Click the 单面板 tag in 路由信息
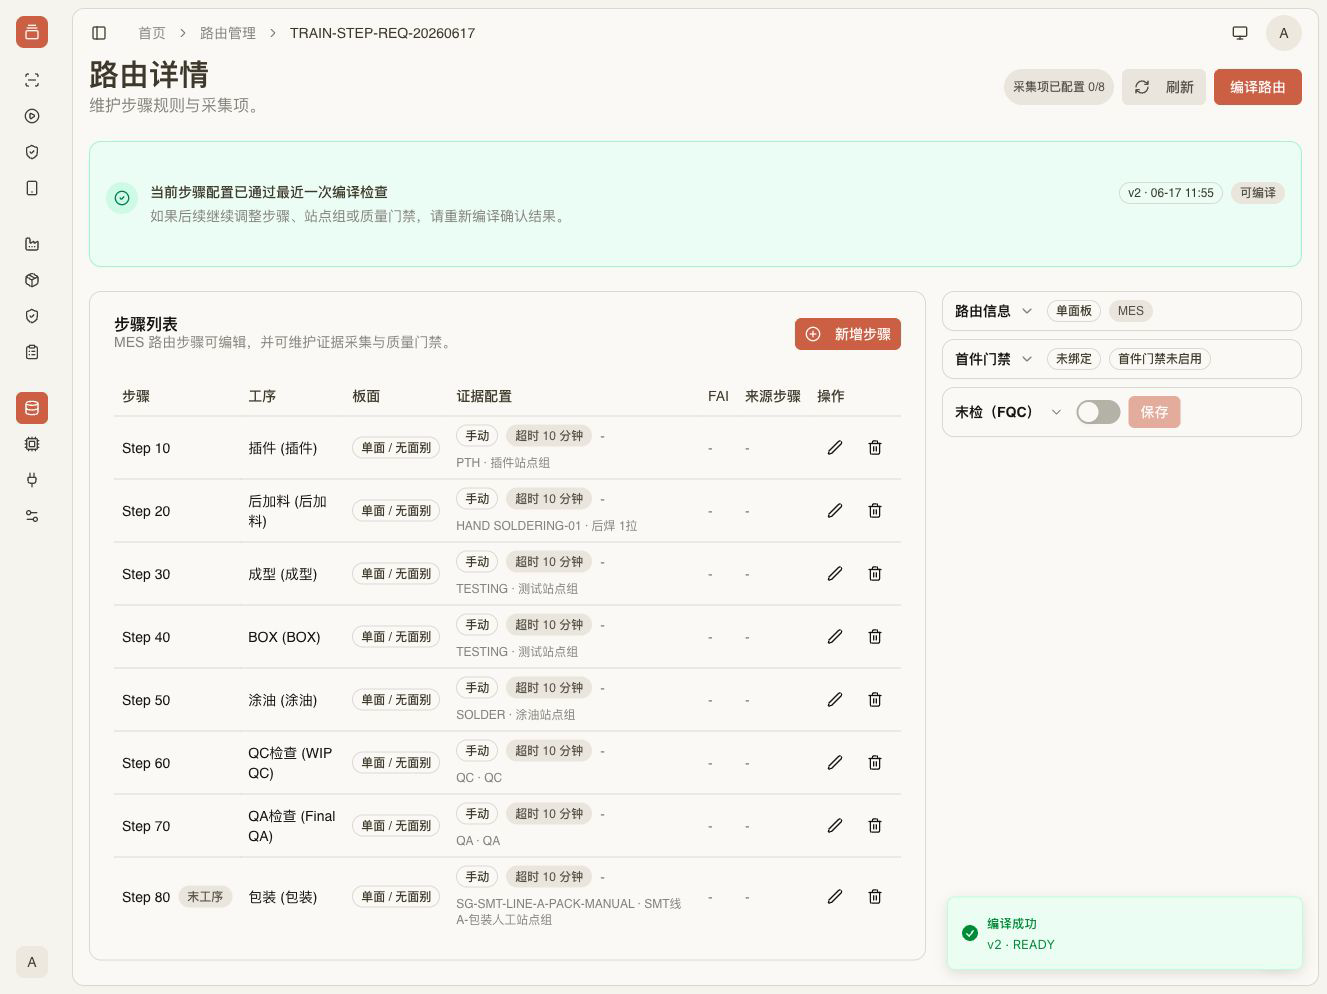Screen dimensions: 1327x994 point(1074,311)
